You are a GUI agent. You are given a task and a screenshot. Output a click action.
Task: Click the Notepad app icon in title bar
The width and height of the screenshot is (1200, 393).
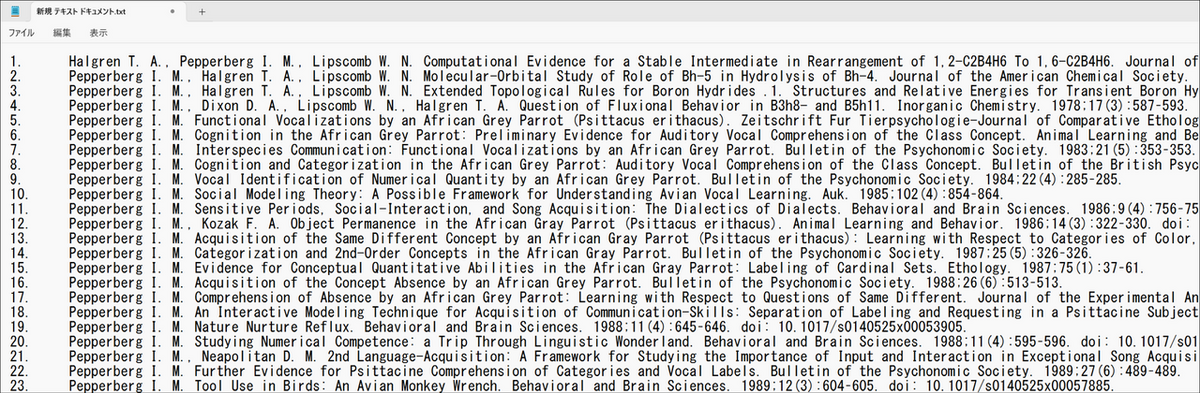point(14,11)
